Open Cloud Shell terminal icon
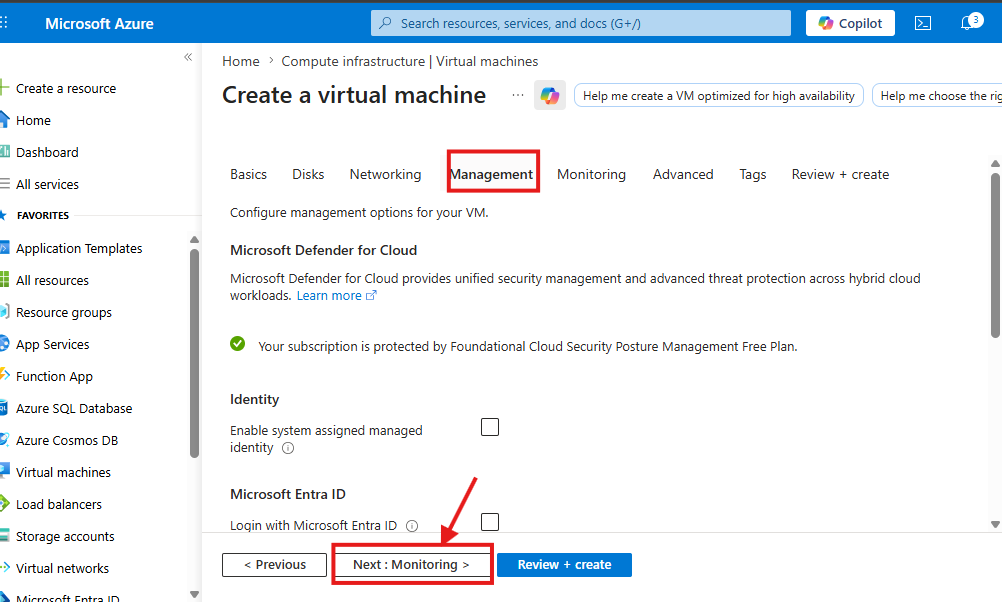 923,24
